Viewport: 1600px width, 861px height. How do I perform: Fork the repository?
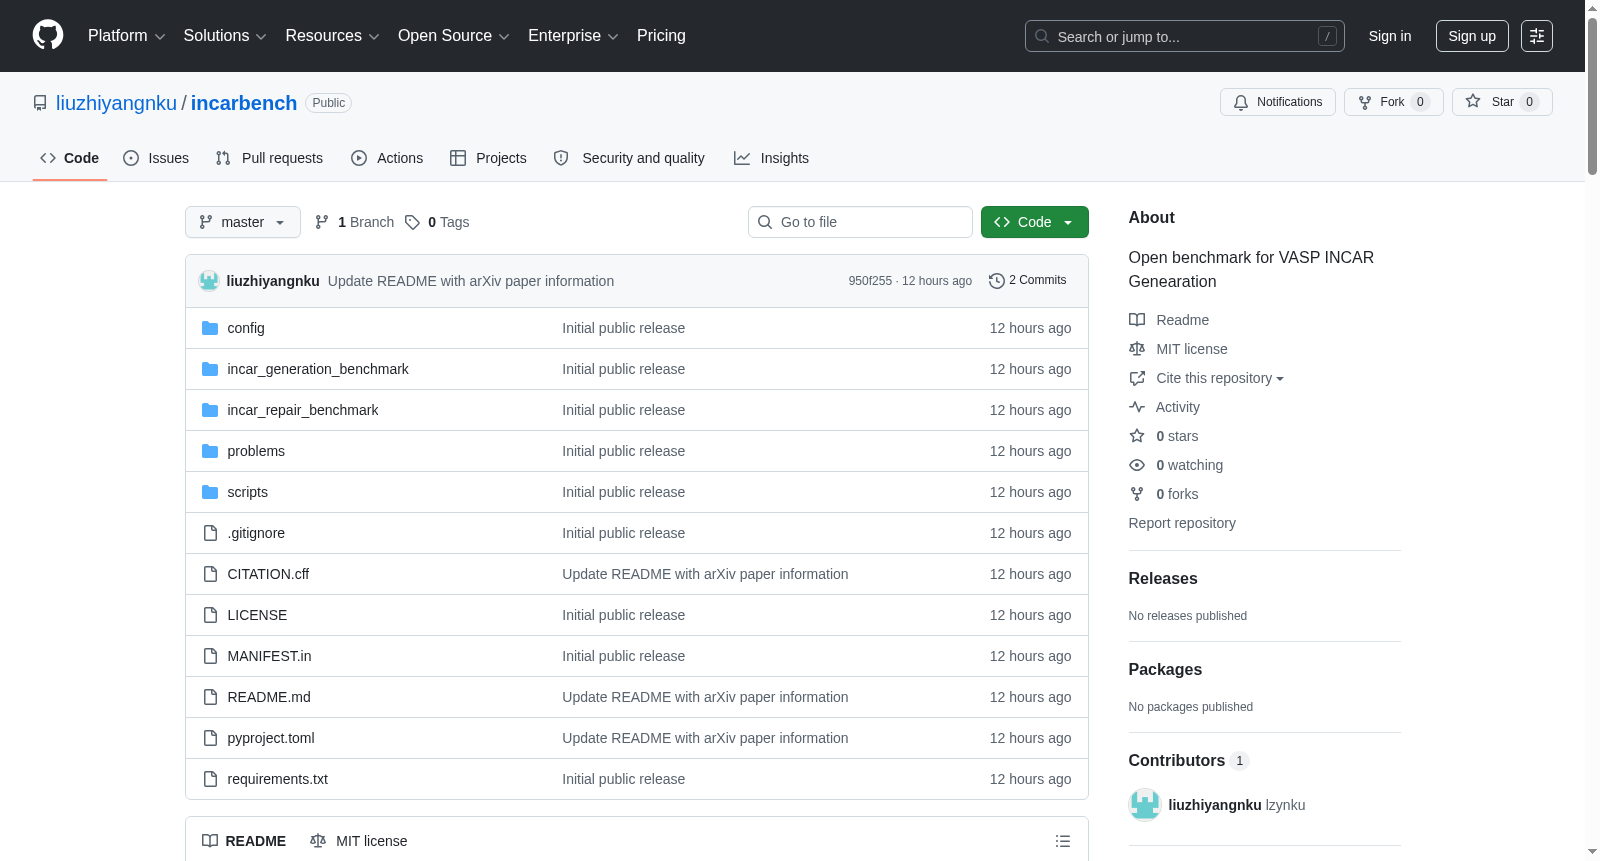coord(1394,102)
